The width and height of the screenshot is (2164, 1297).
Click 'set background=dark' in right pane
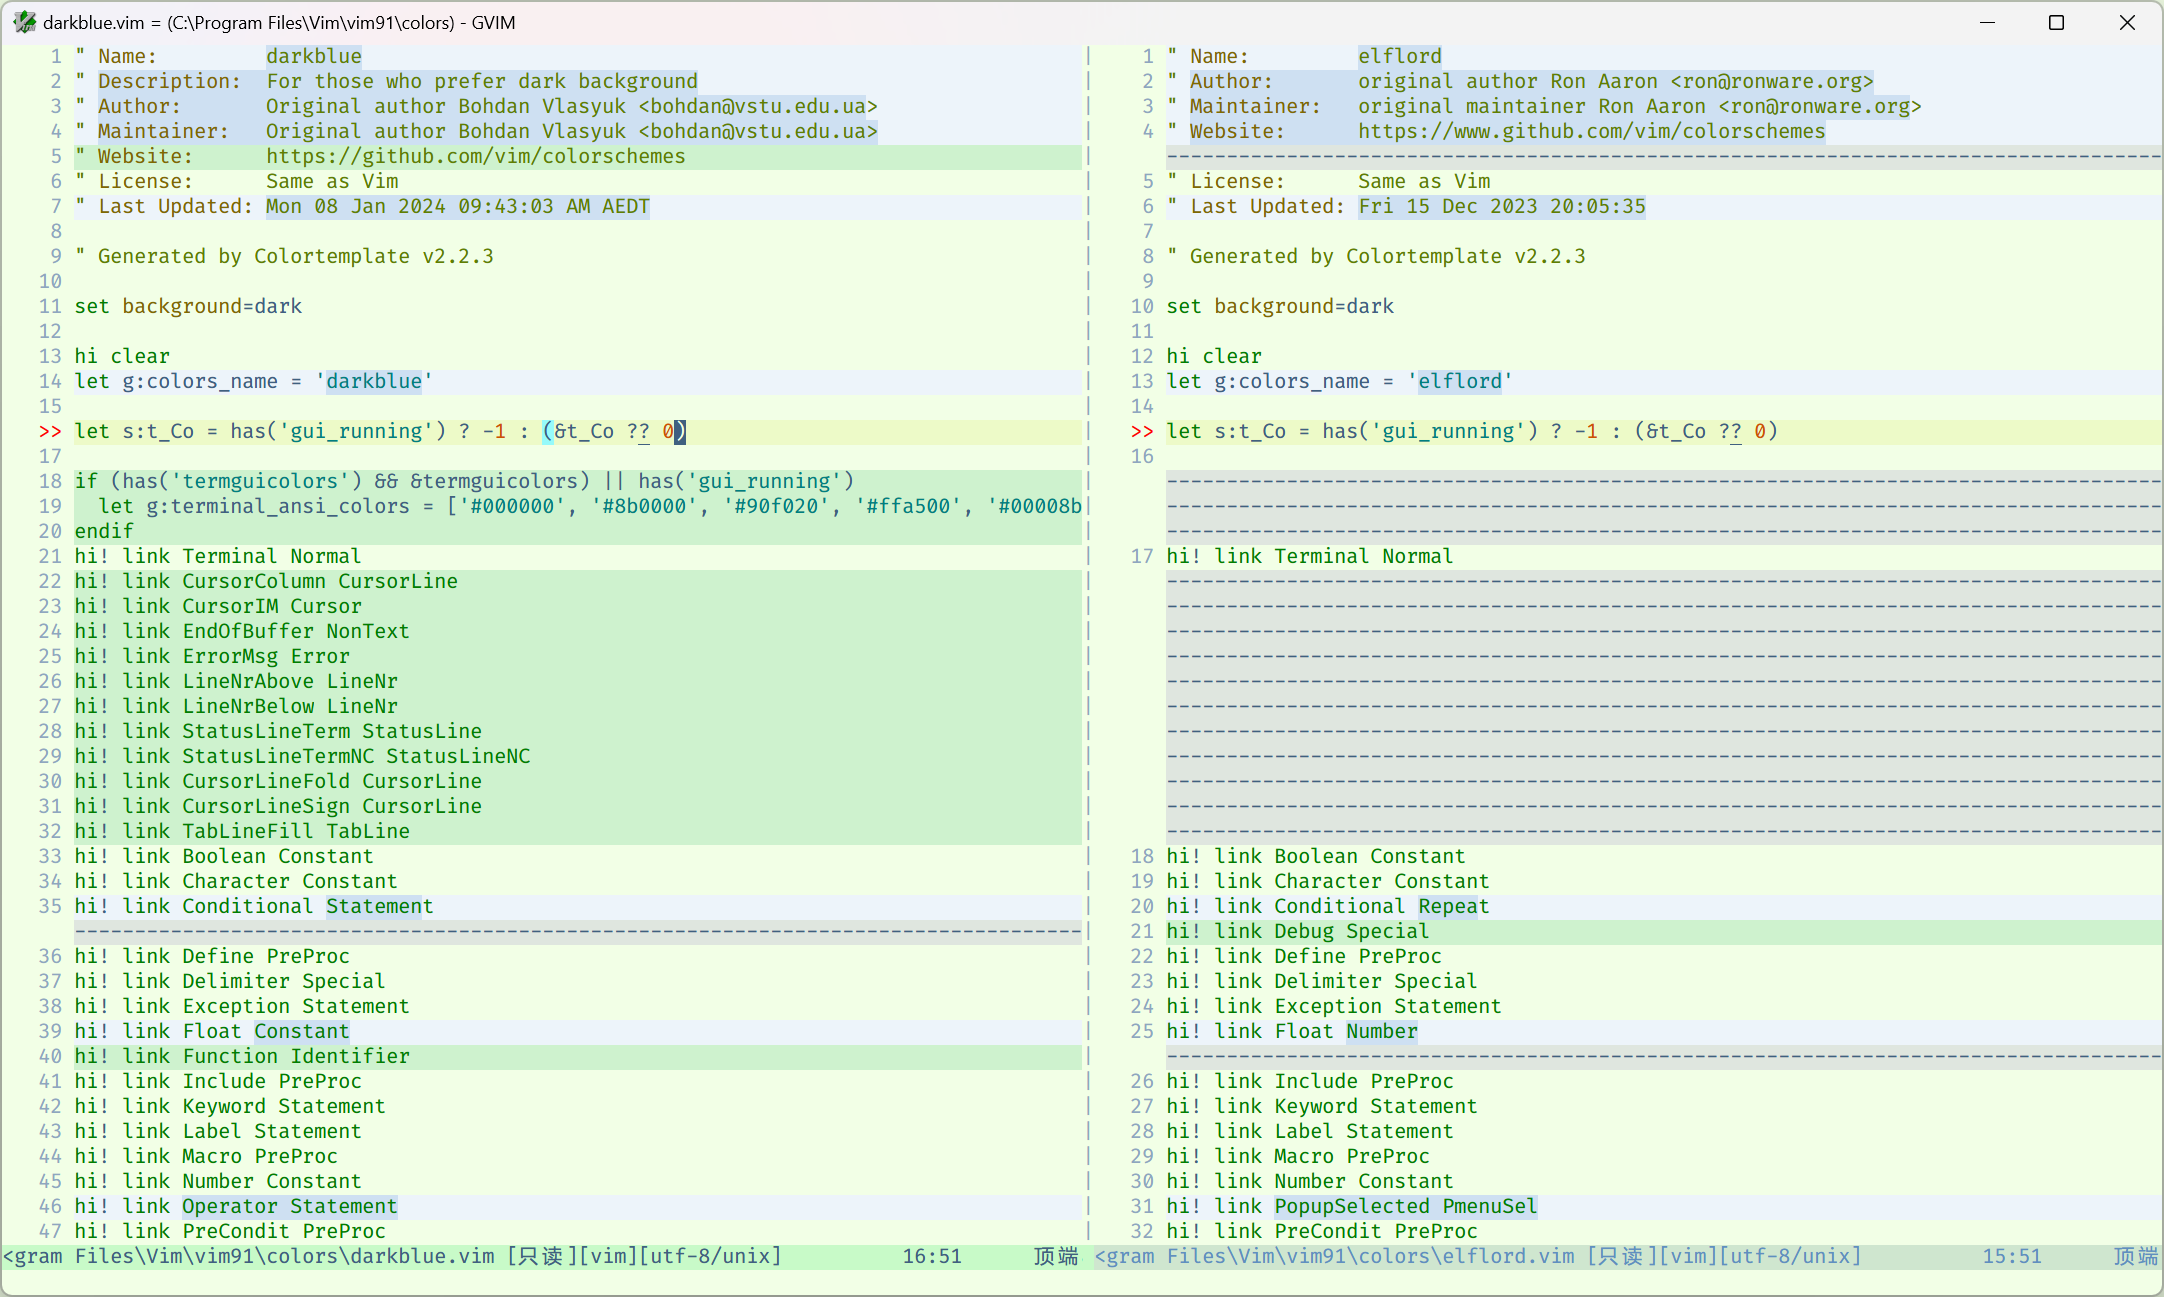(1280, 307)
